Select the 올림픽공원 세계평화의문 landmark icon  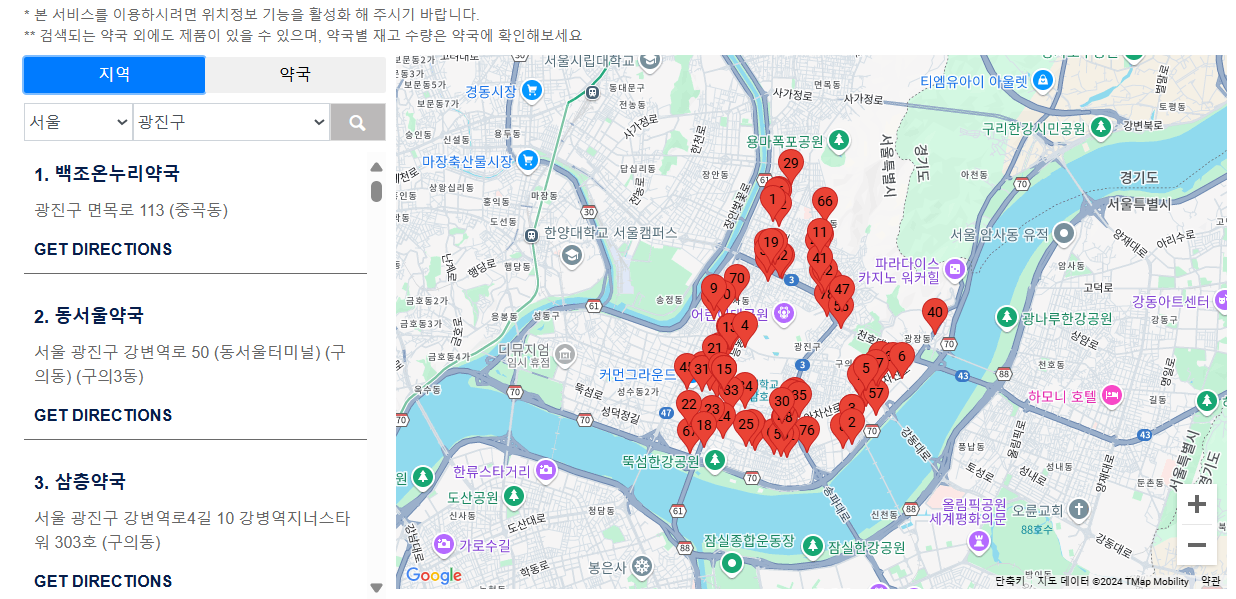[x=979, y=541]
